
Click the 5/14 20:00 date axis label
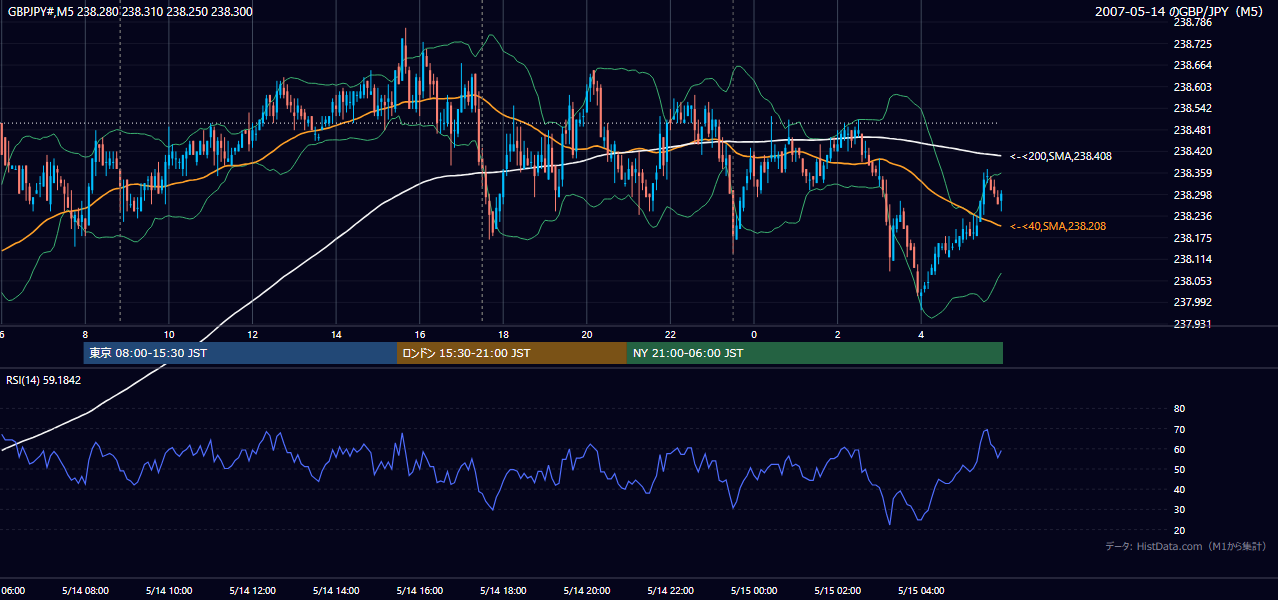pyautogui.click(x=587, y=590)
